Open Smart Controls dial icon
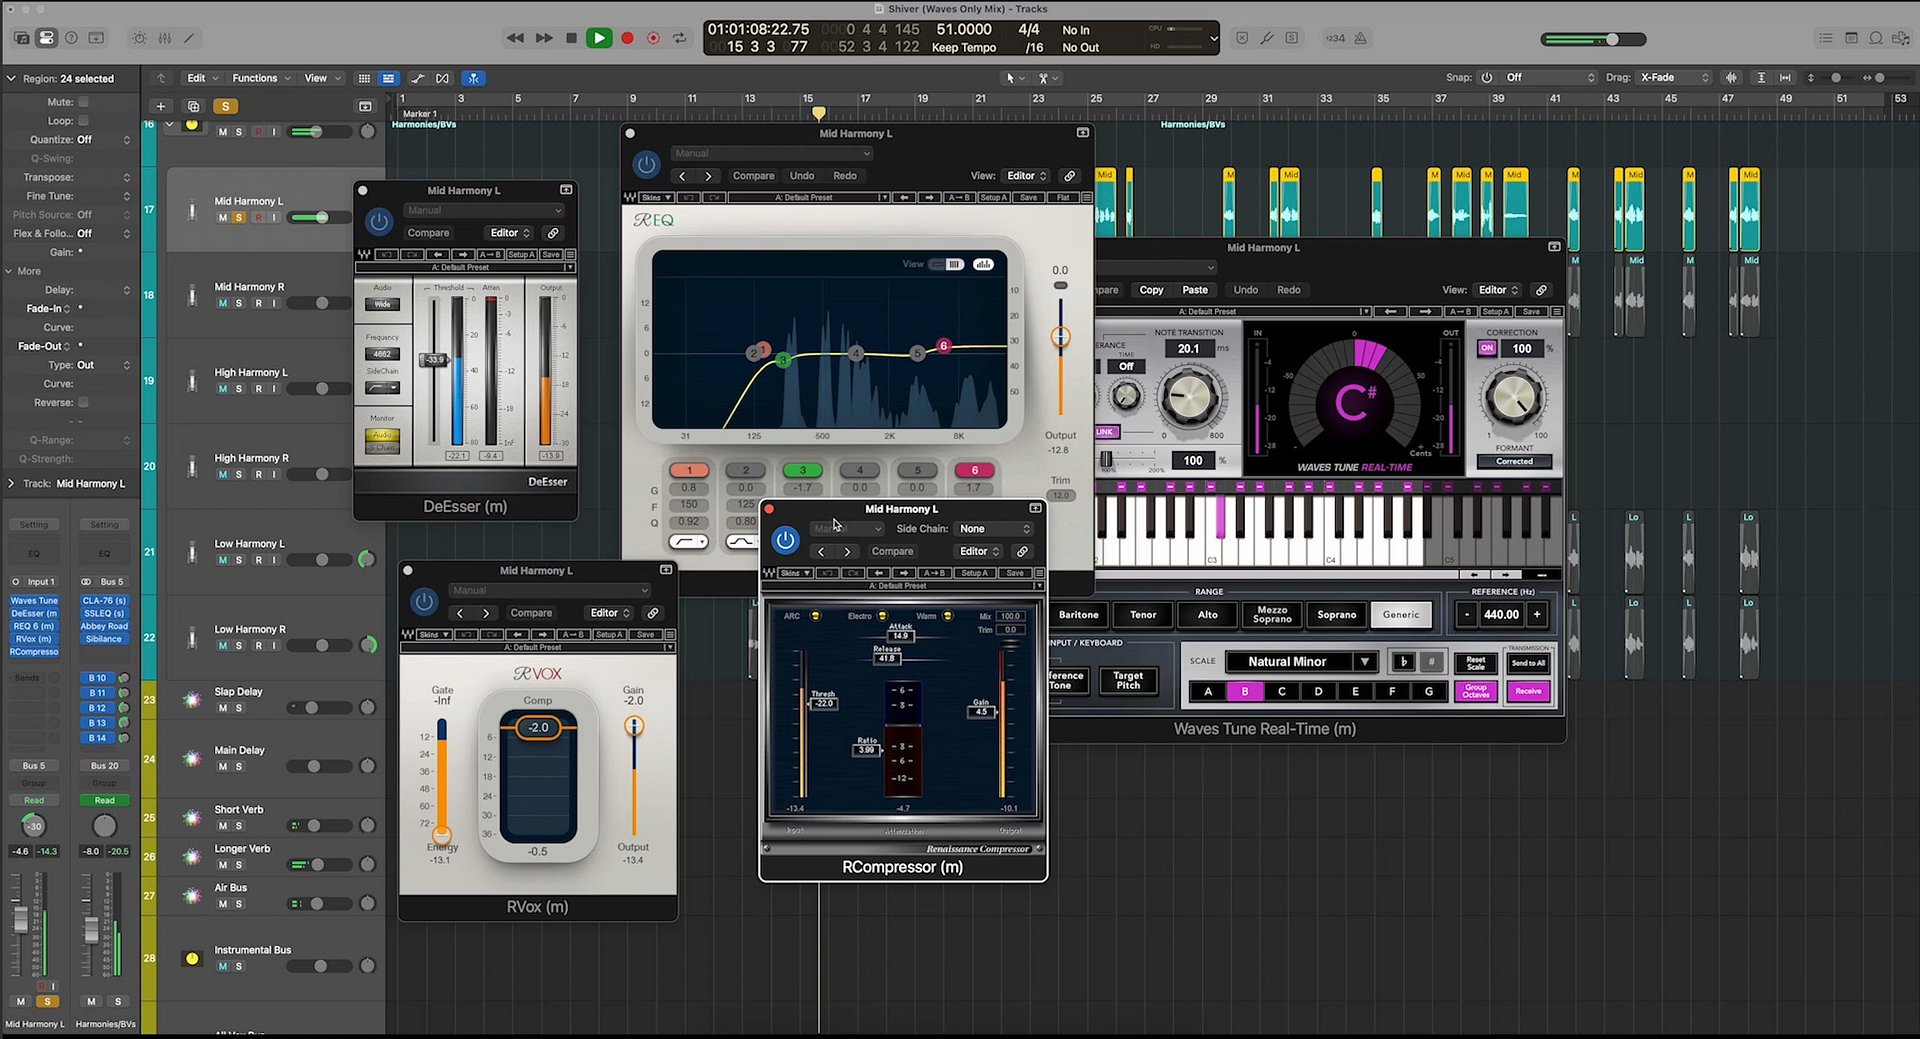The height and width of the screenshot is (1039, 1920). [139, 38]
